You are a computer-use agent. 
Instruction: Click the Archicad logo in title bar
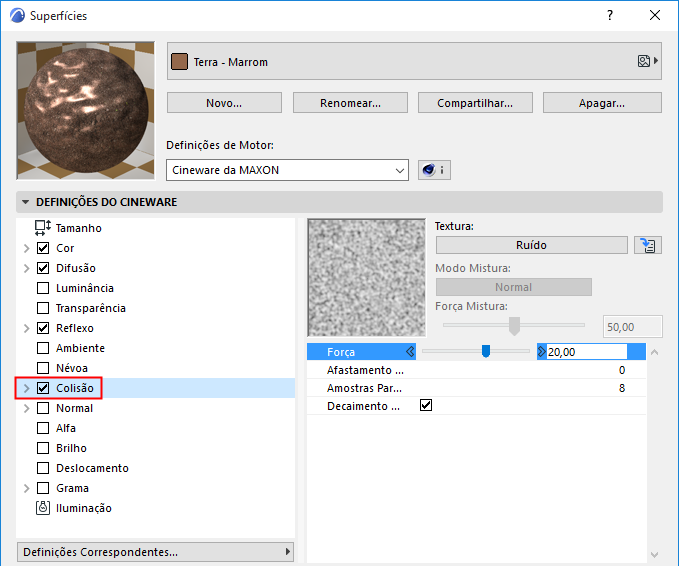pyautogui.click(x=17, y=16)
